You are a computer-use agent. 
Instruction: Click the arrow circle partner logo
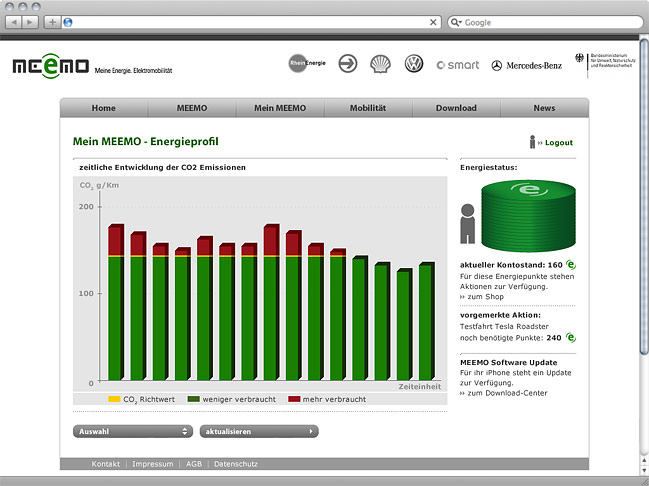(347, 64)
